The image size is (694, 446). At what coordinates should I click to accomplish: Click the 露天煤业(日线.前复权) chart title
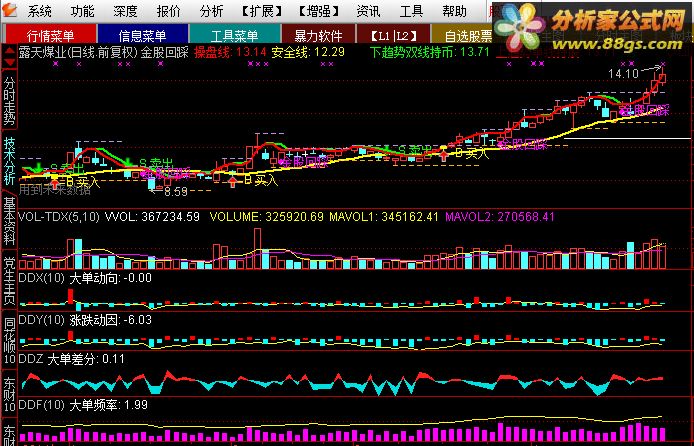(x=78, y=53)
